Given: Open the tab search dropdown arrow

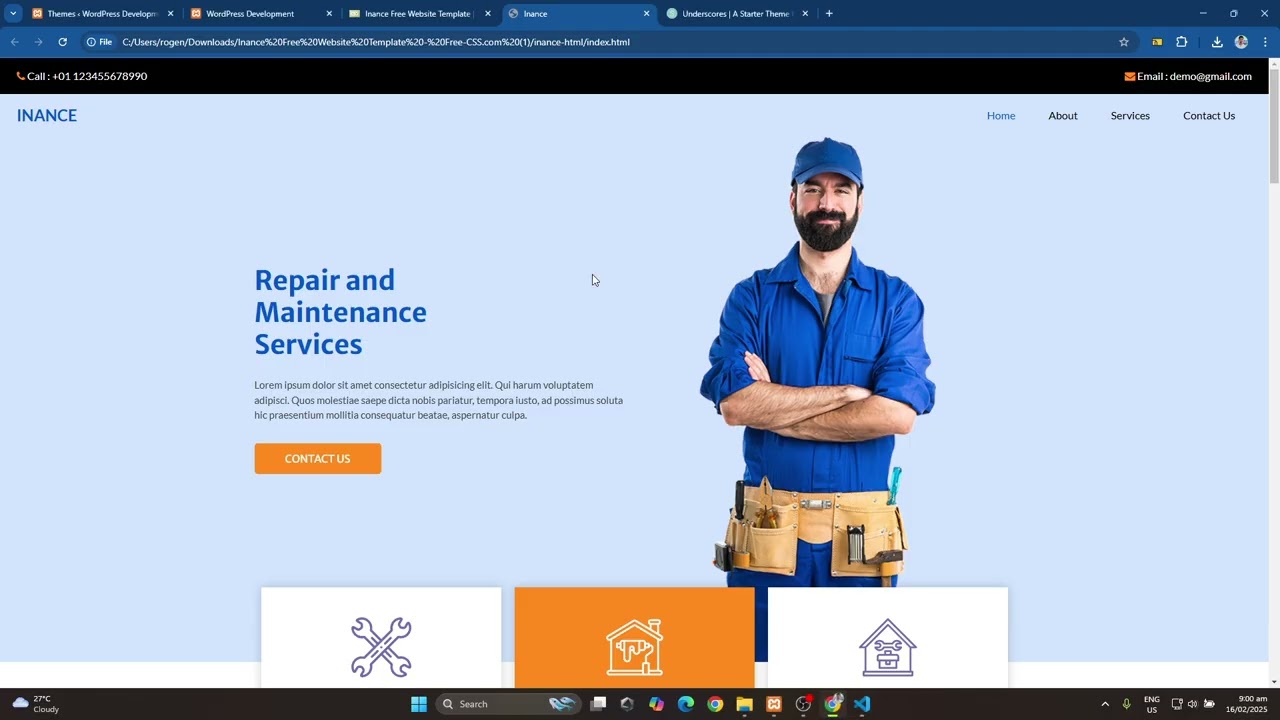Looking at the screenshot, I should [x=13, y=14].
